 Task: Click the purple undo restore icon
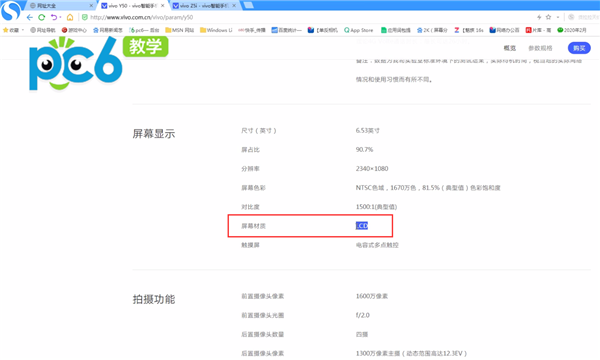coord(54,17)
